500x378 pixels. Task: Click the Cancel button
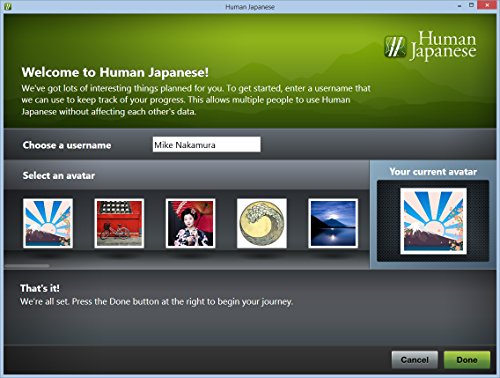(x=415, y=360)
